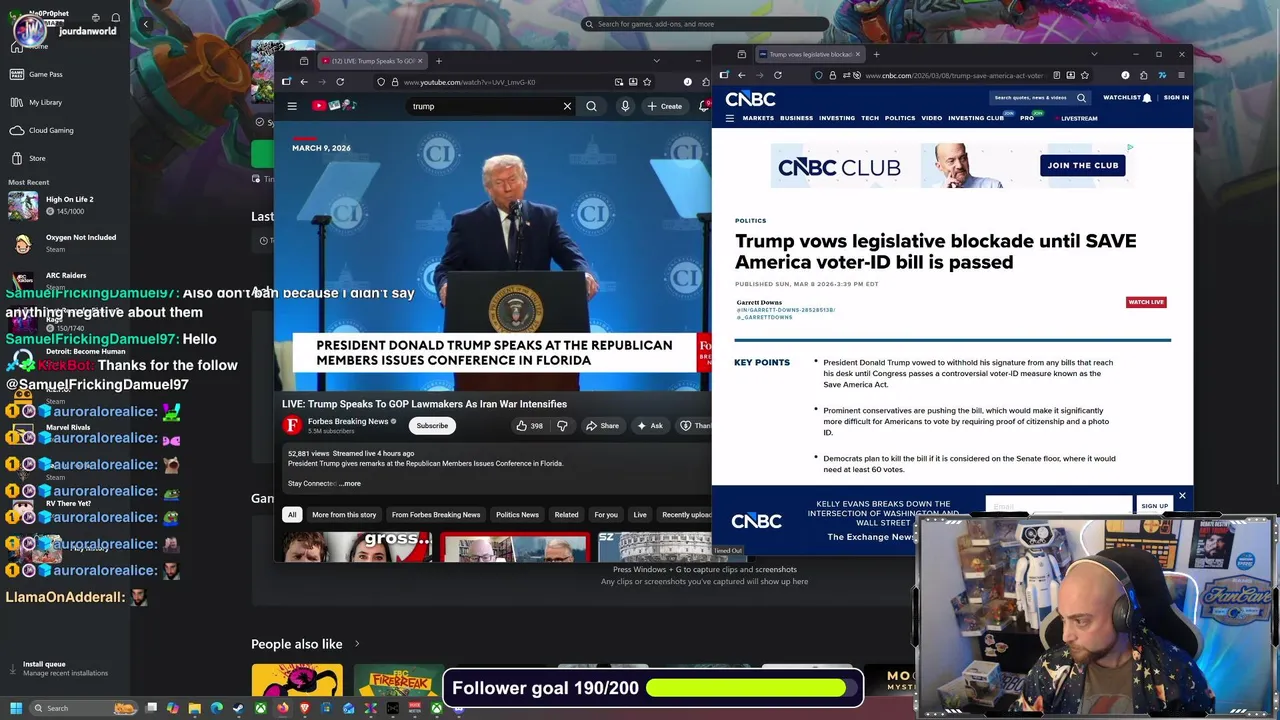Click SIGN UP in CNBC newsletter banner

coord(1154,506)
